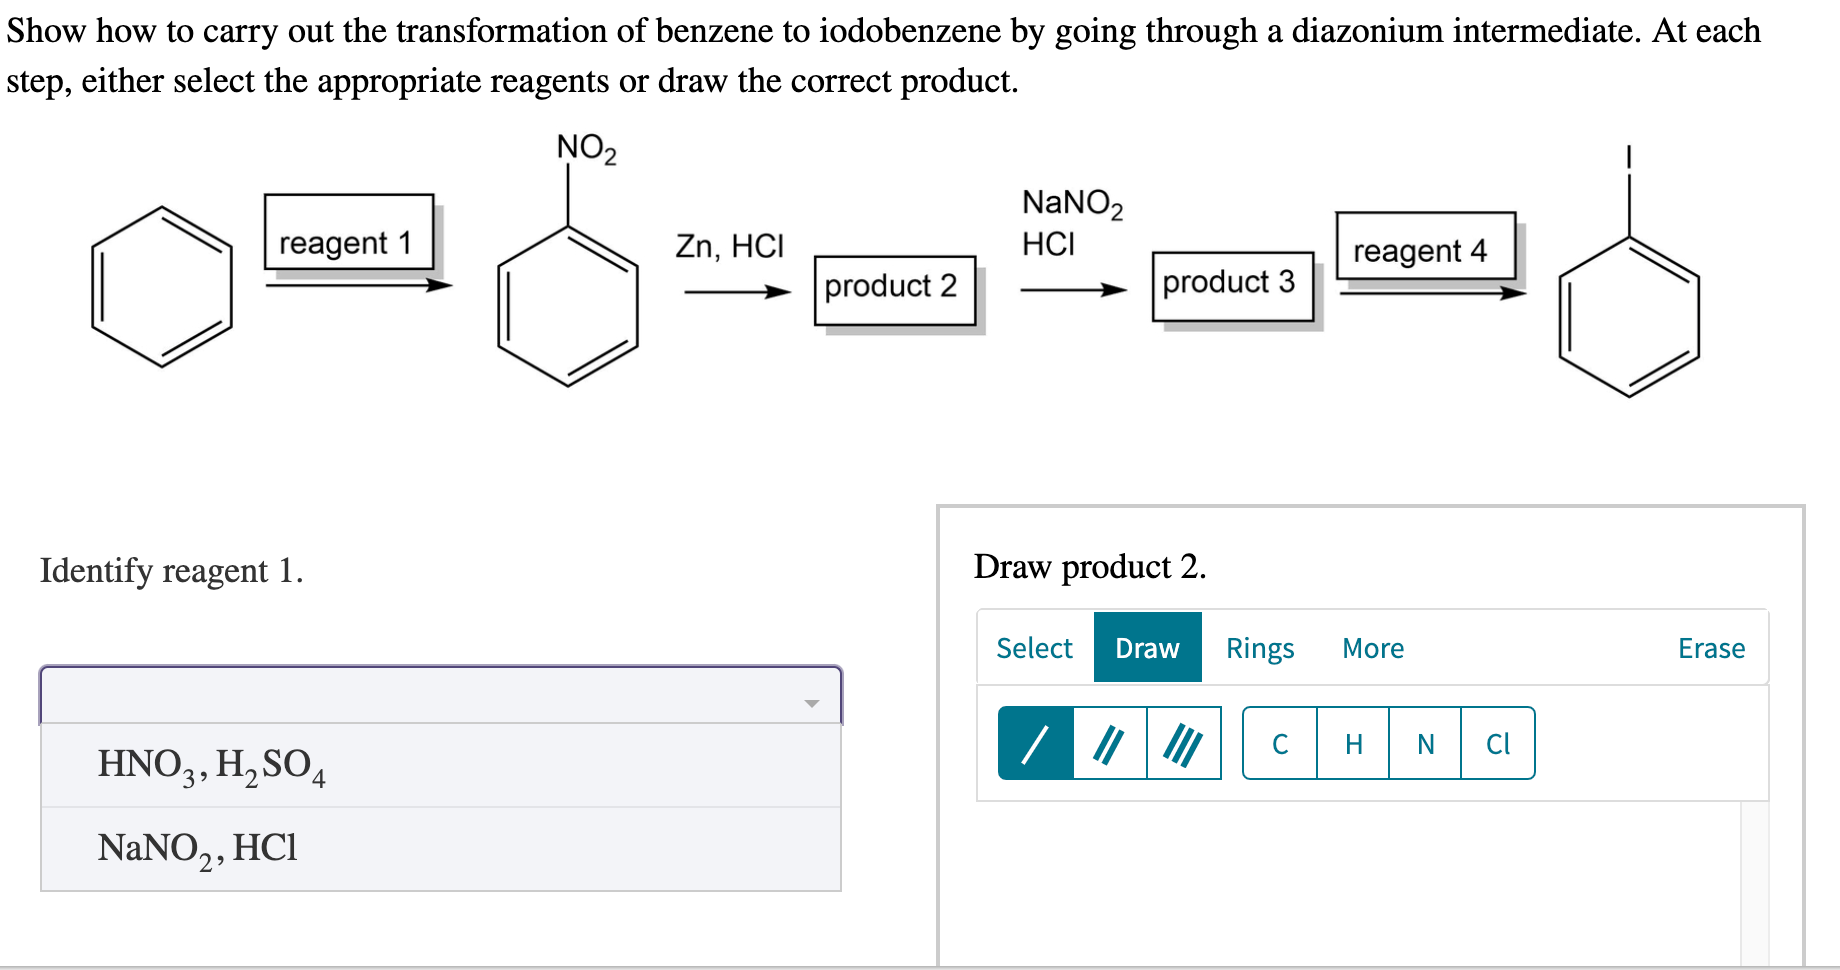Choose the Chlorine atom button
Screen dimensions: 1840x970
pos(1497,744)
